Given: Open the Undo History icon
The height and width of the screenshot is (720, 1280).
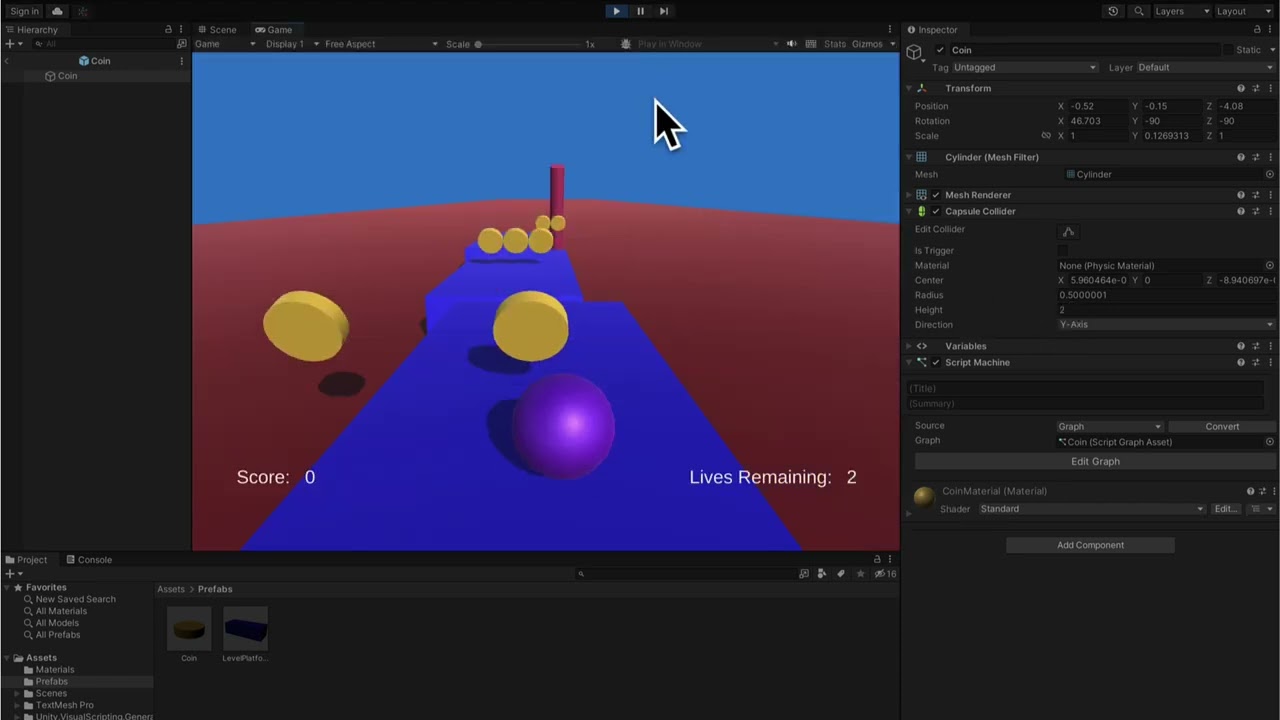Looking at the screenshot, I should tap(1113, 11).
